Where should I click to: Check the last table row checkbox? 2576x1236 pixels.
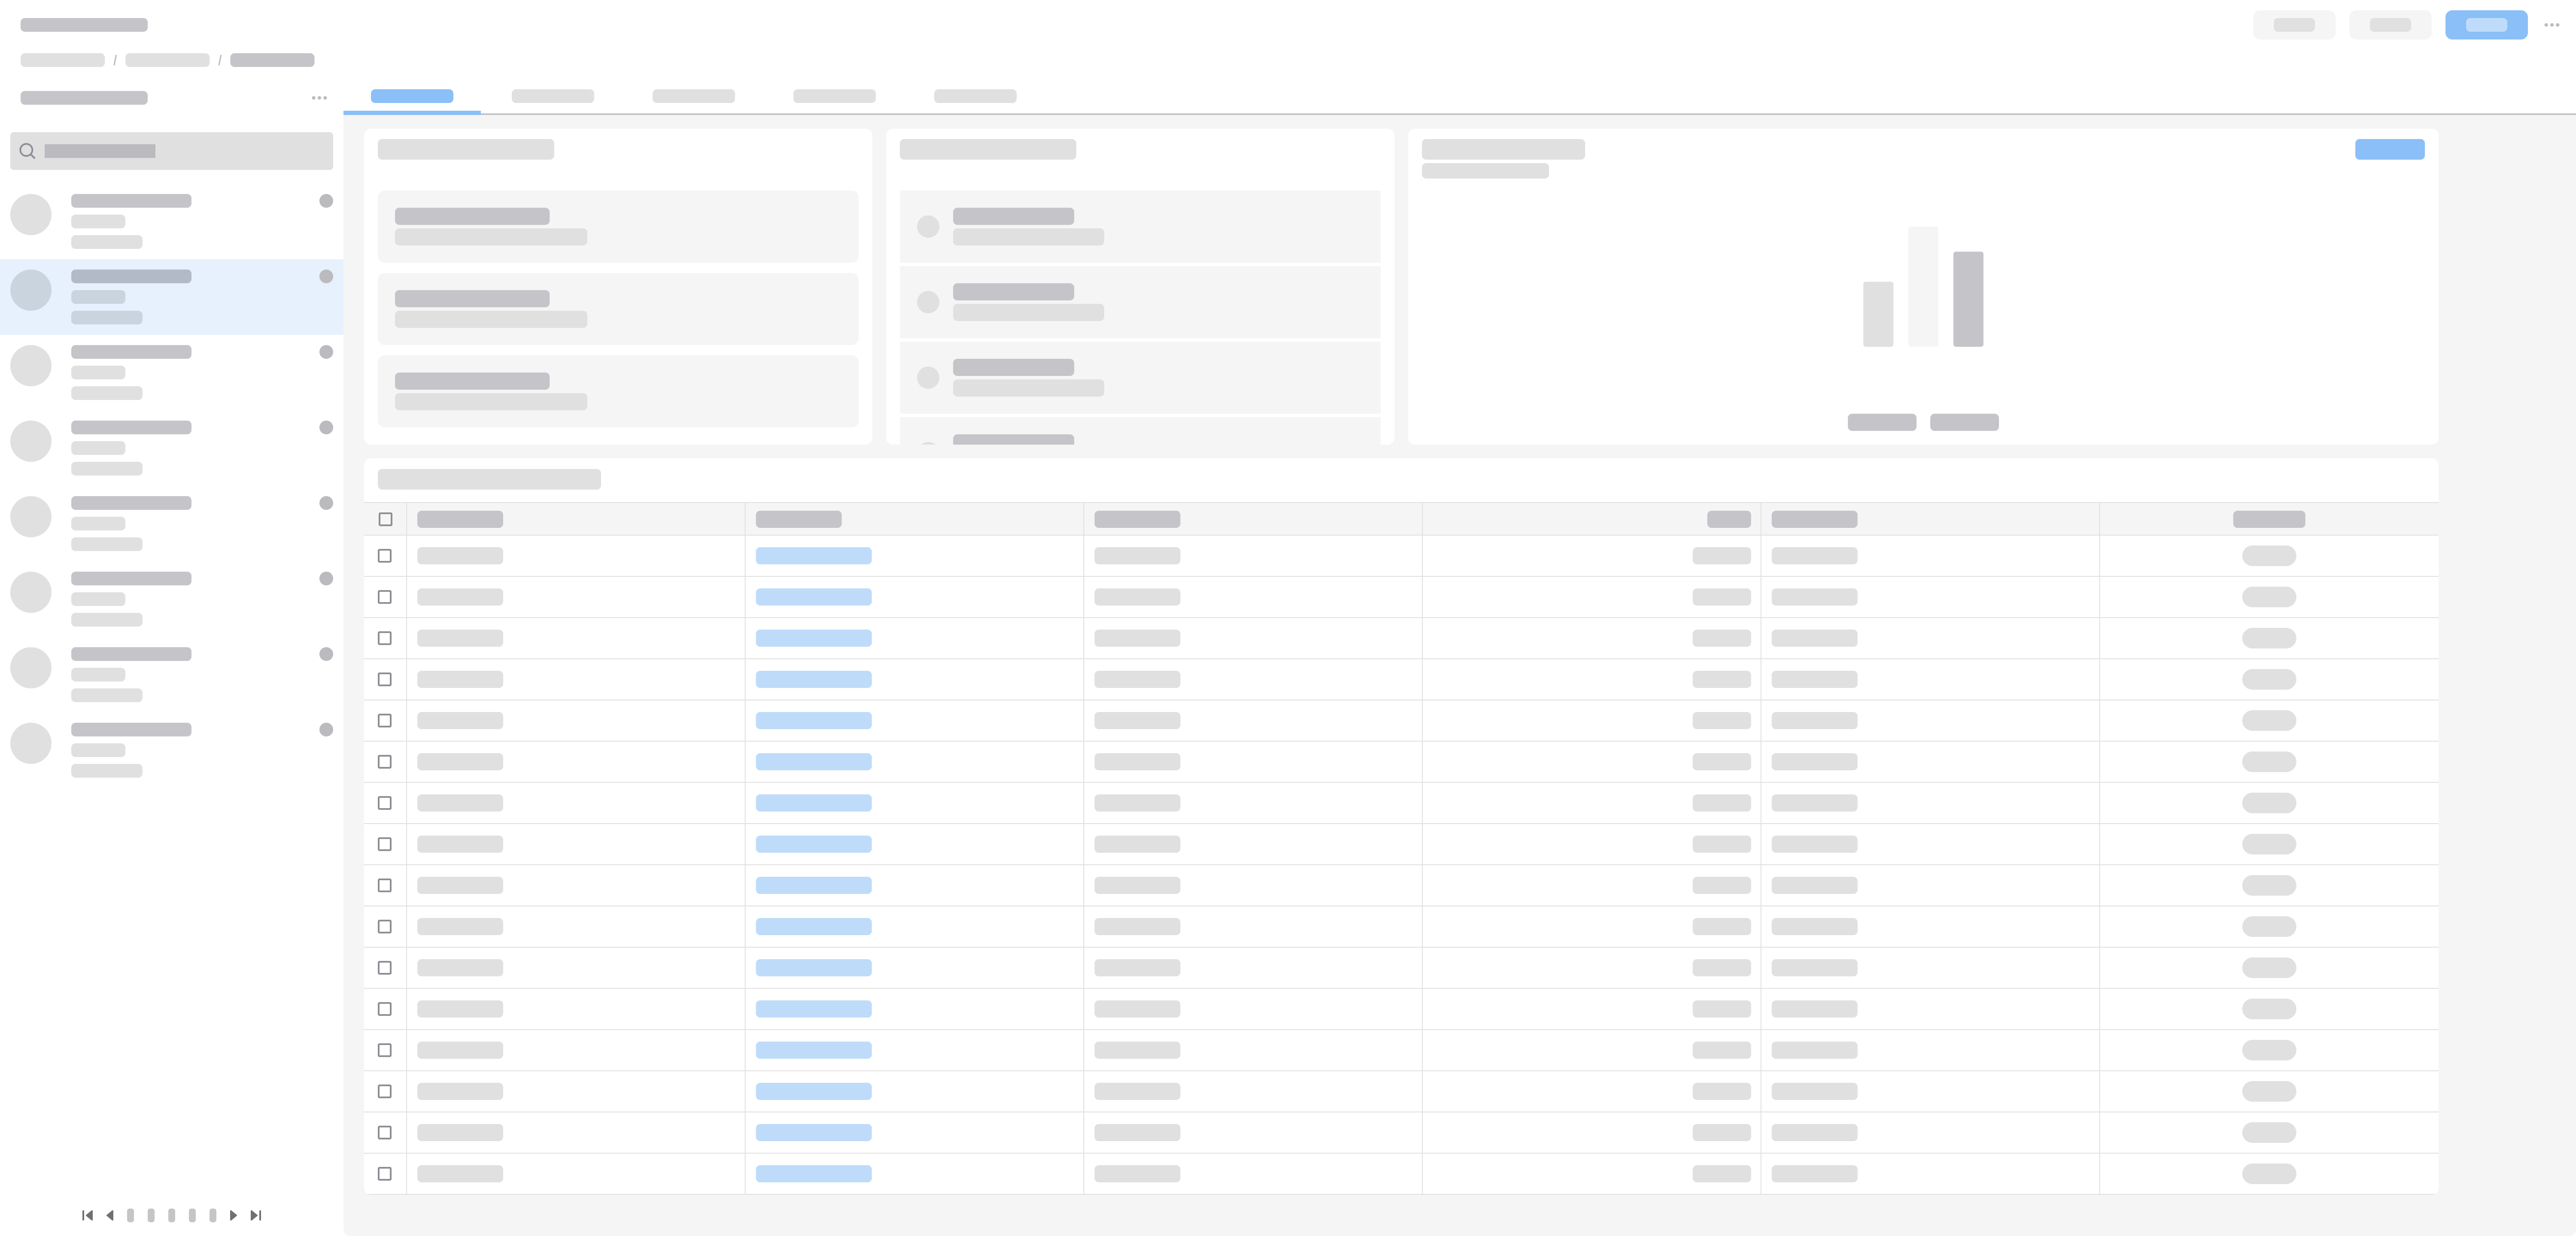point(385,1174)
